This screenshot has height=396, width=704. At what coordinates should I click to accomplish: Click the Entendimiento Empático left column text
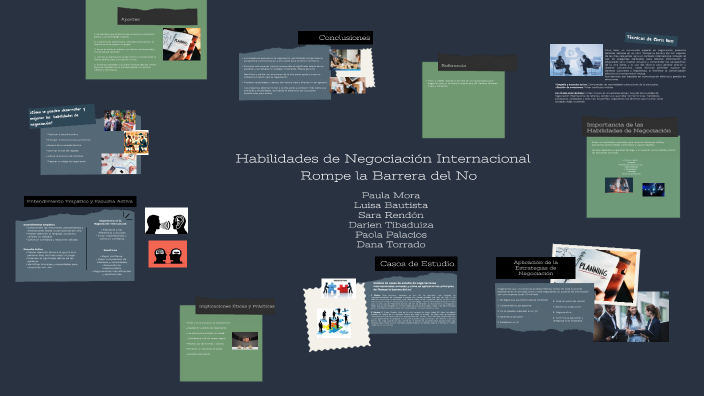point(53,247)
